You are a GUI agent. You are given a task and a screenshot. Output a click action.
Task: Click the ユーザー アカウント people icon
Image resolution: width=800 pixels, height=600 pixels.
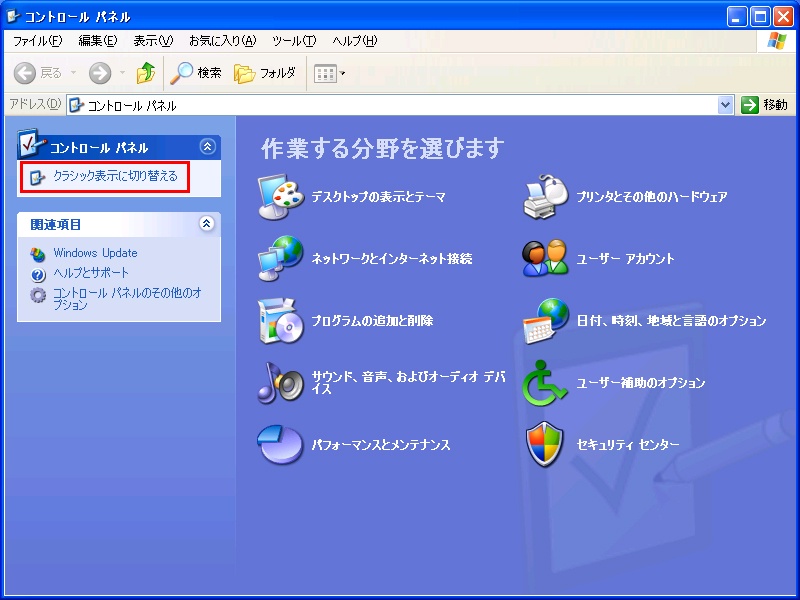[545, 259]
